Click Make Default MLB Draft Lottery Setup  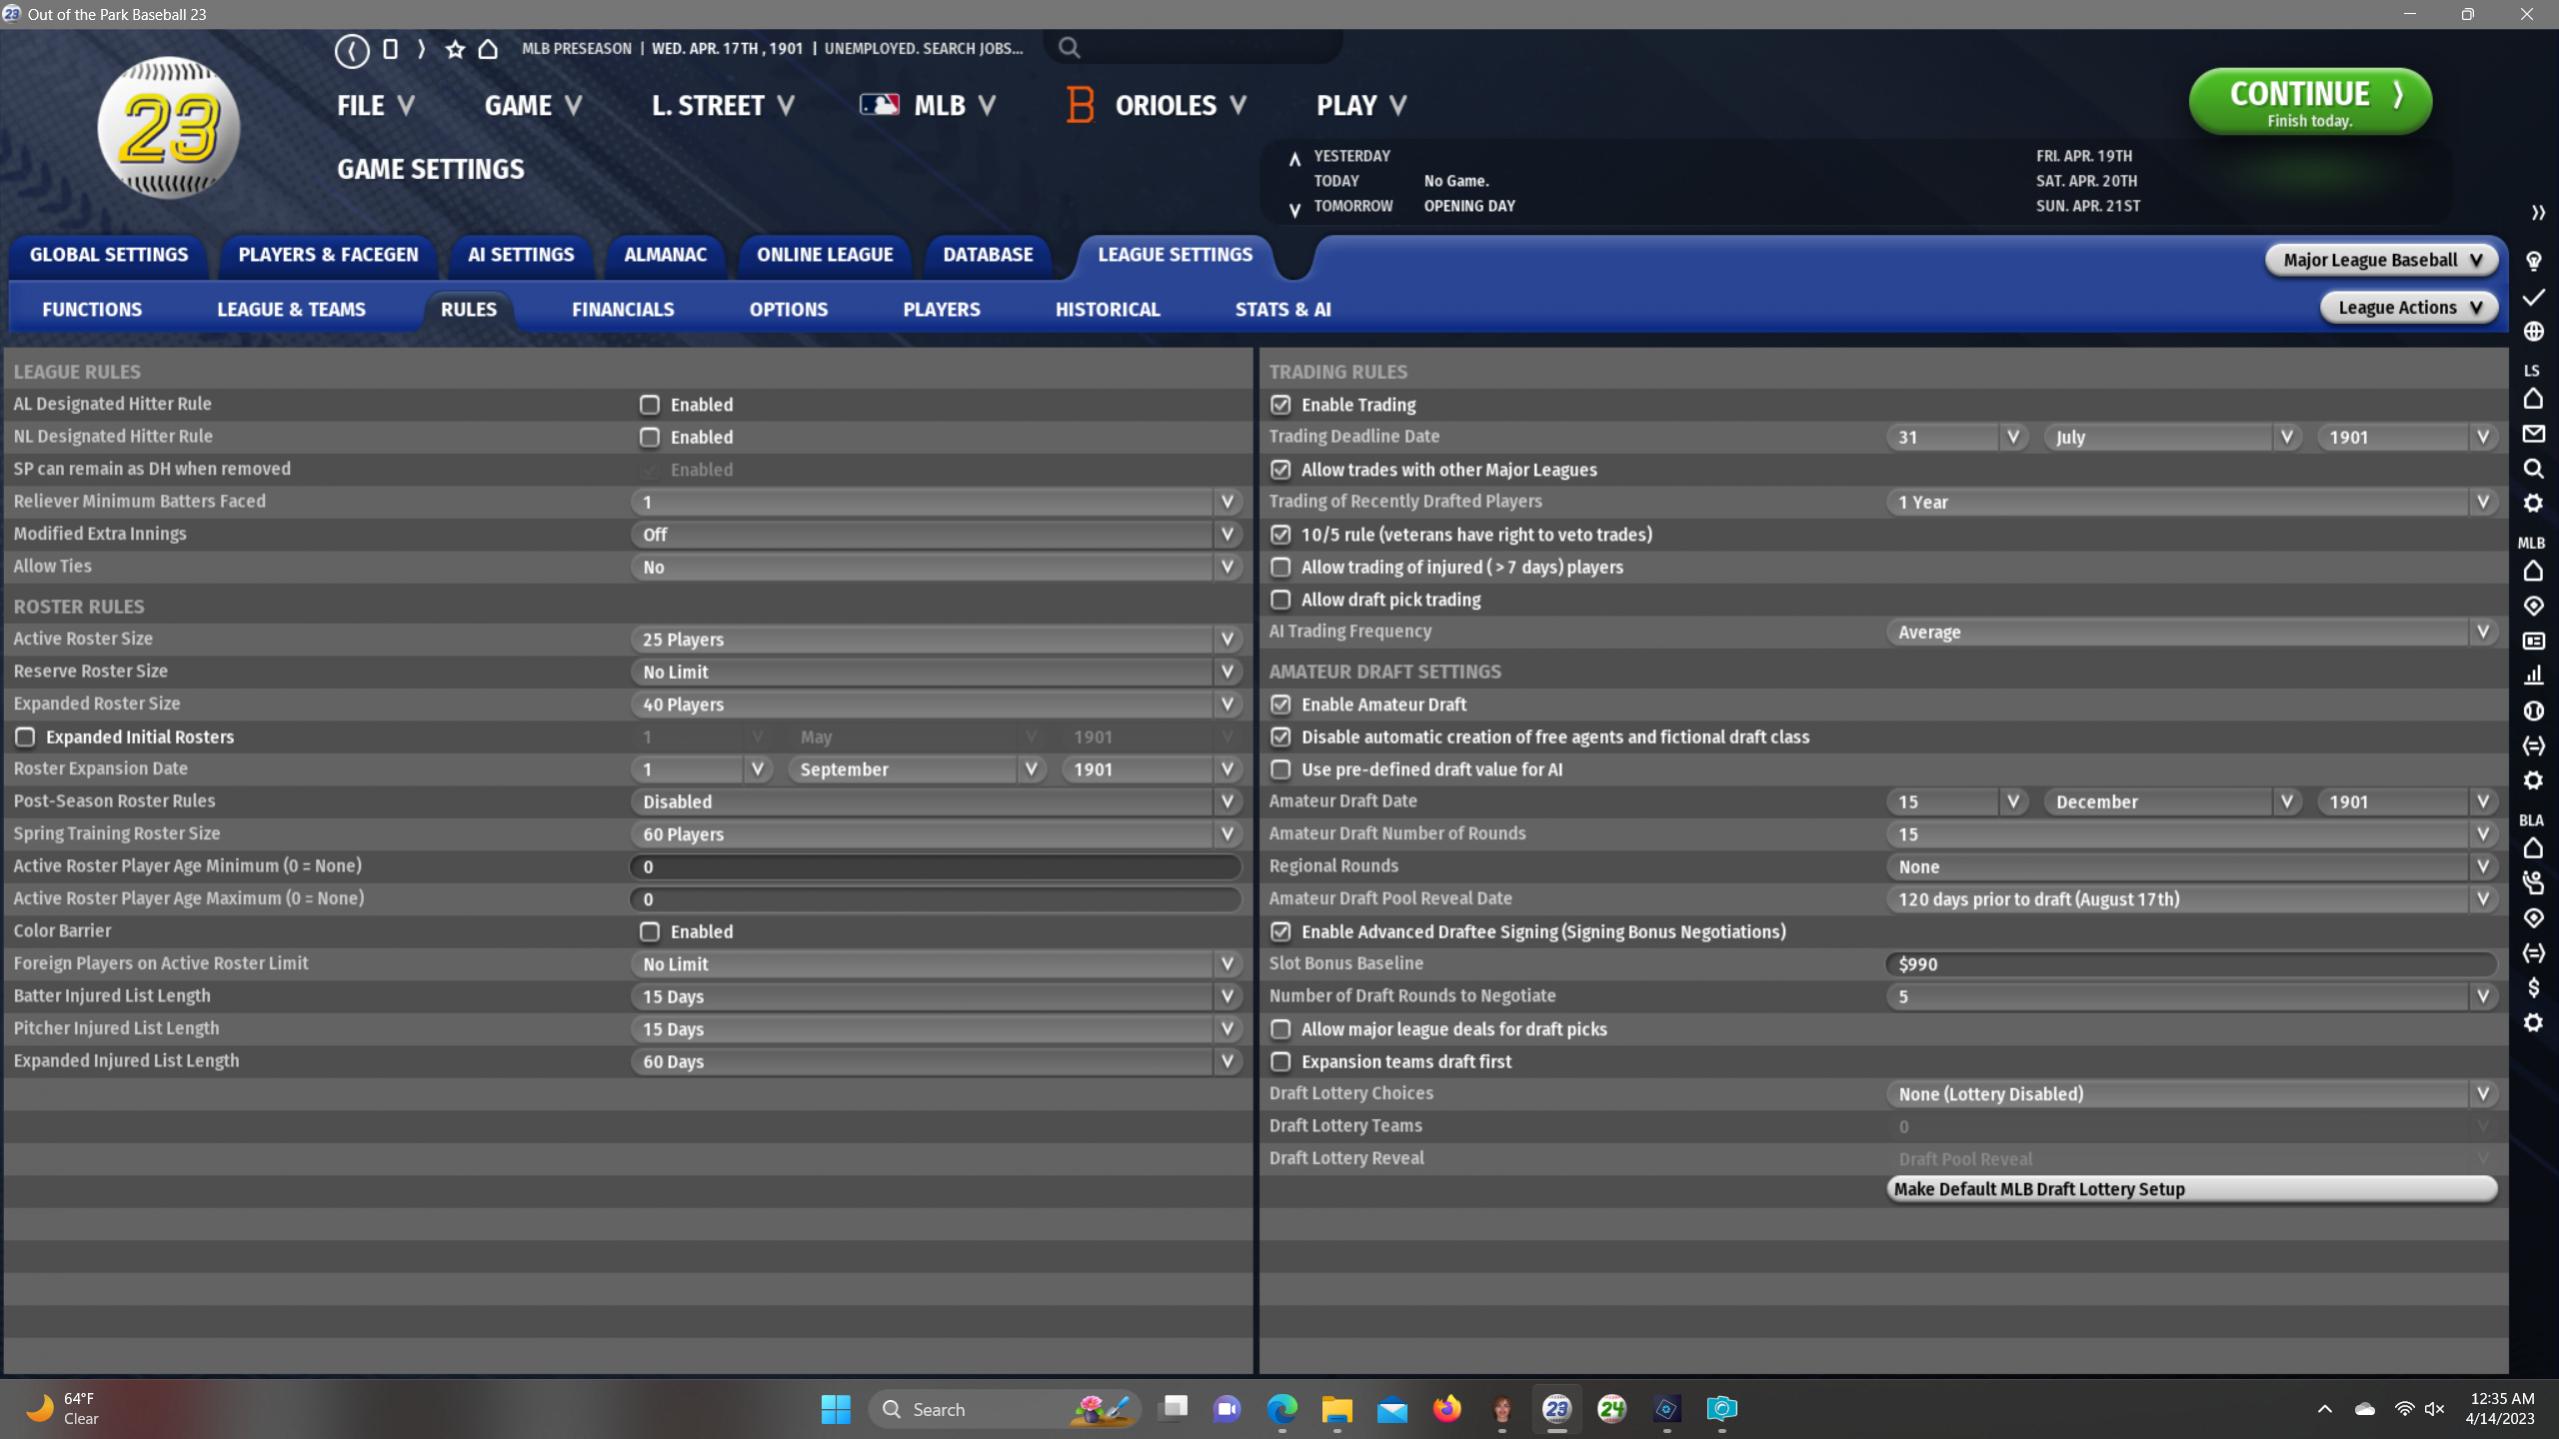[x=2190, y=1189]
